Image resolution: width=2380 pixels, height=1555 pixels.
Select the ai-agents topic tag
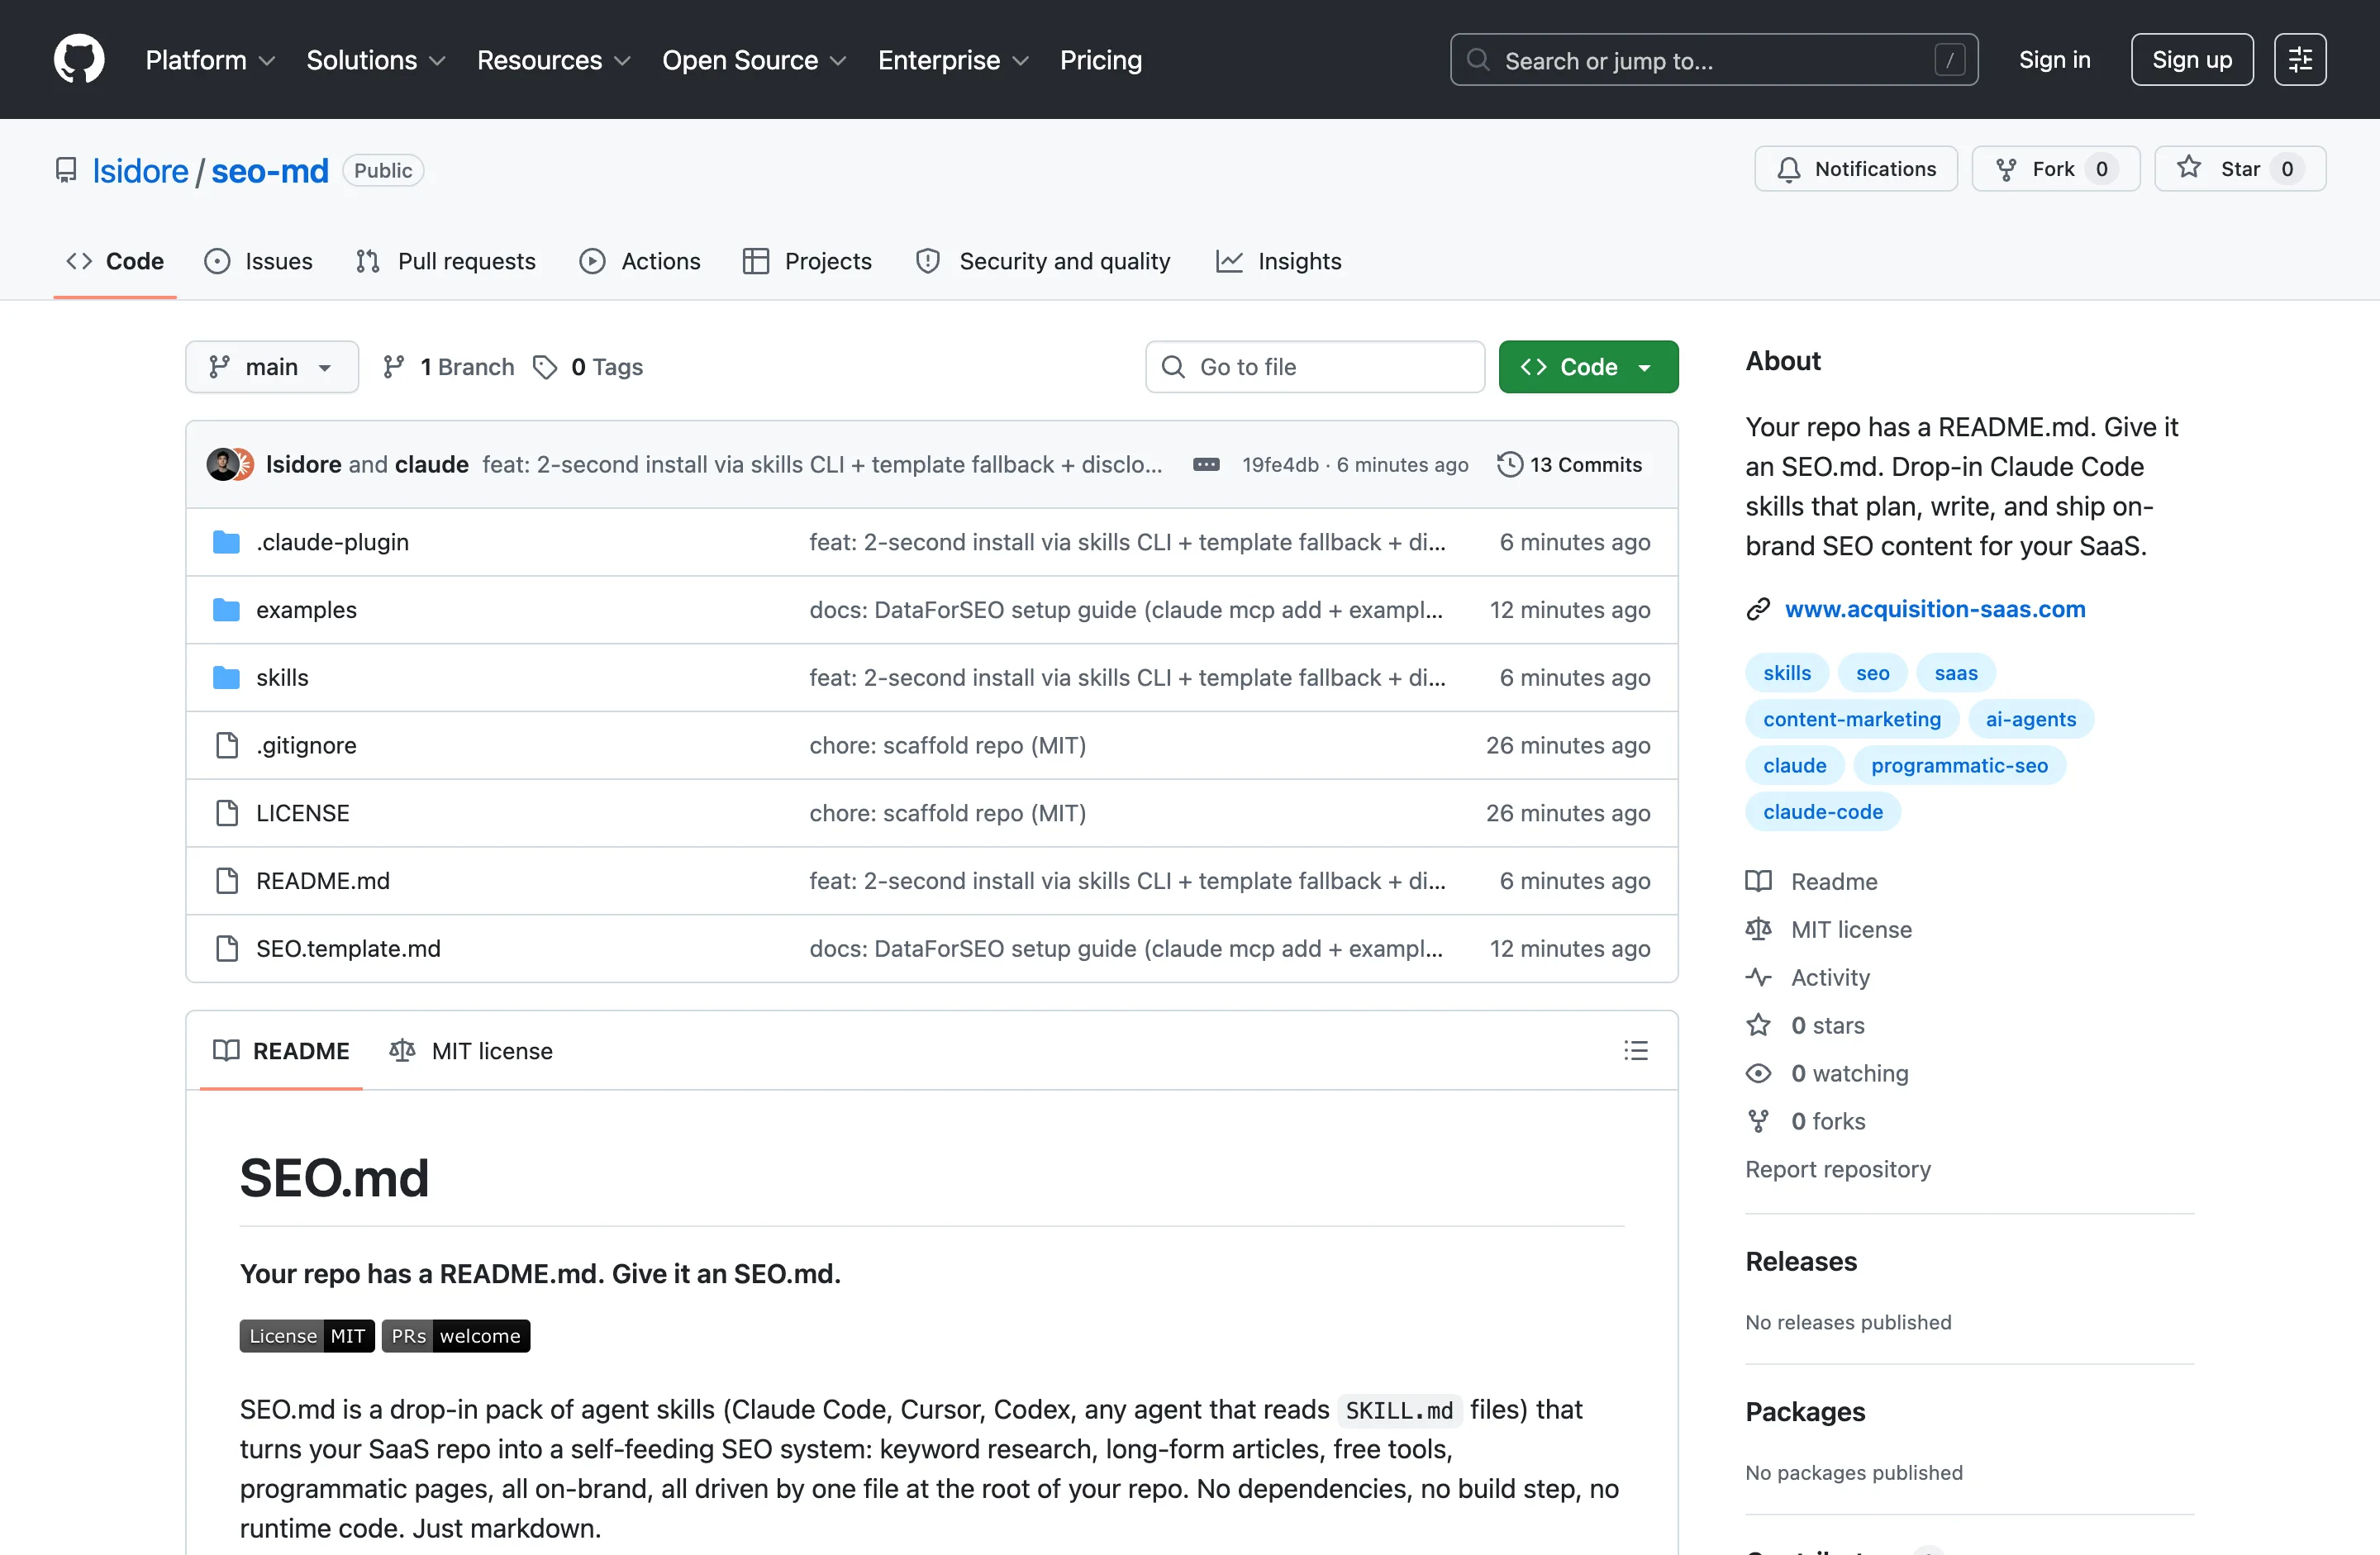point(2030,719)
